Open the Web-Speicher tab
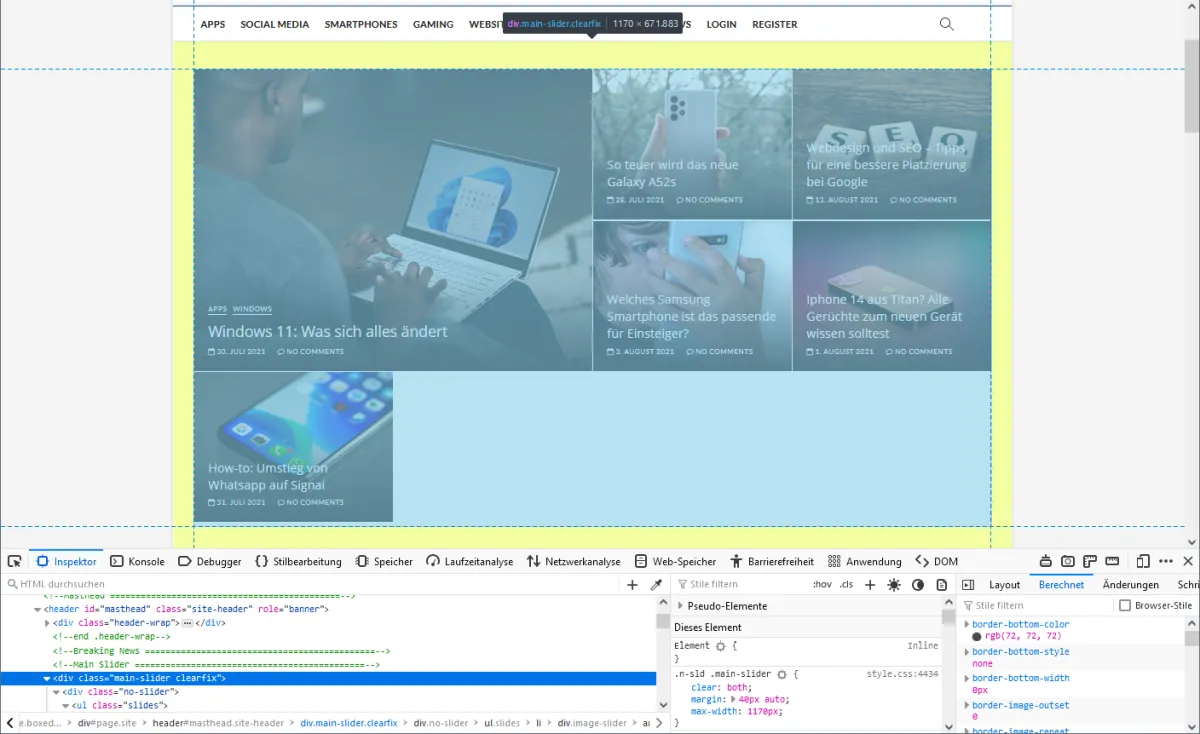The width and height of the screenshot is (1200, 734). tap(674, 562)
